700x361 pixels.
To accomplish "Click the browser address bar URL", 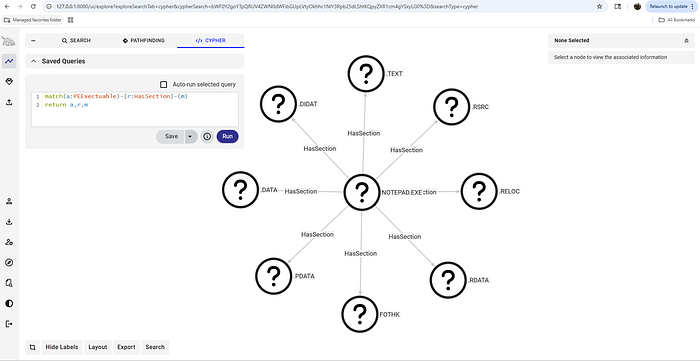I will [x=267, y=7].
